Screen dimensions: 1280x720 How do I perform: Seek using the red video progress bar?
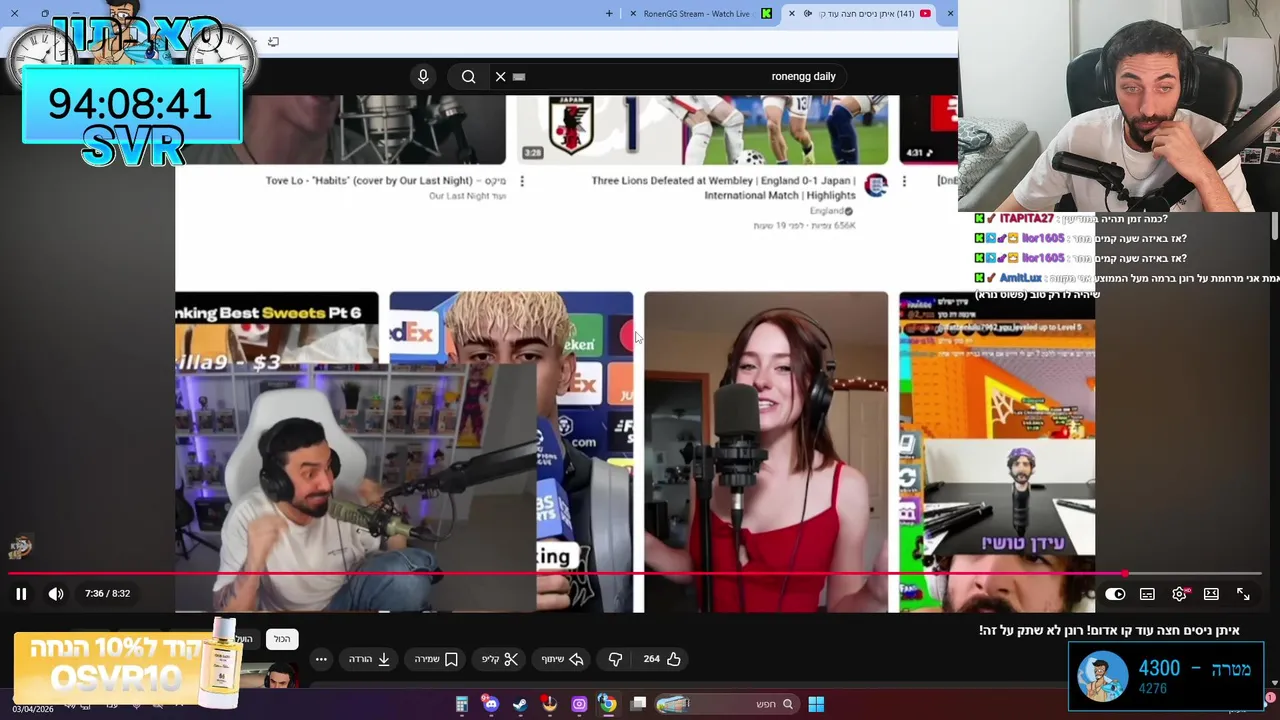pos(635,574)
